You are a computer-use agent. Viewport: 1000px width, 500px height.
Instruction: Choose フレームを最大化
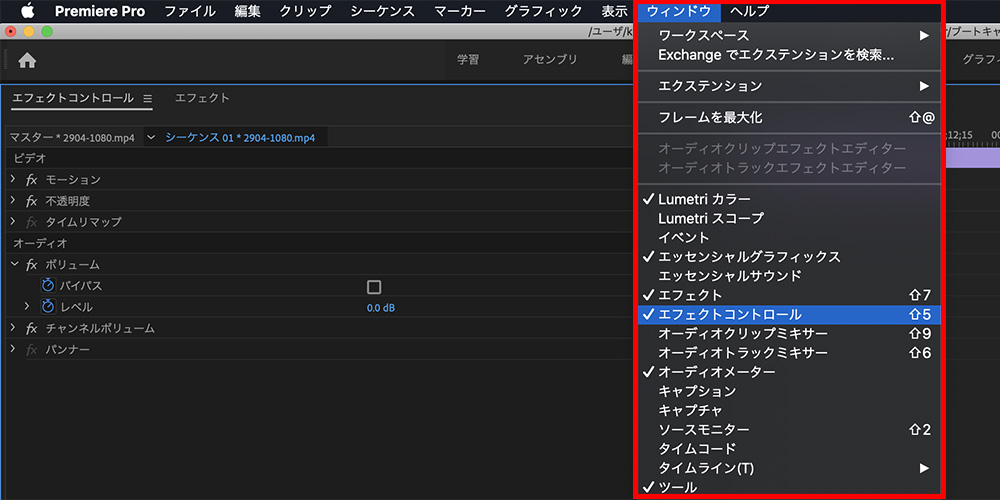tap(791, 117)
